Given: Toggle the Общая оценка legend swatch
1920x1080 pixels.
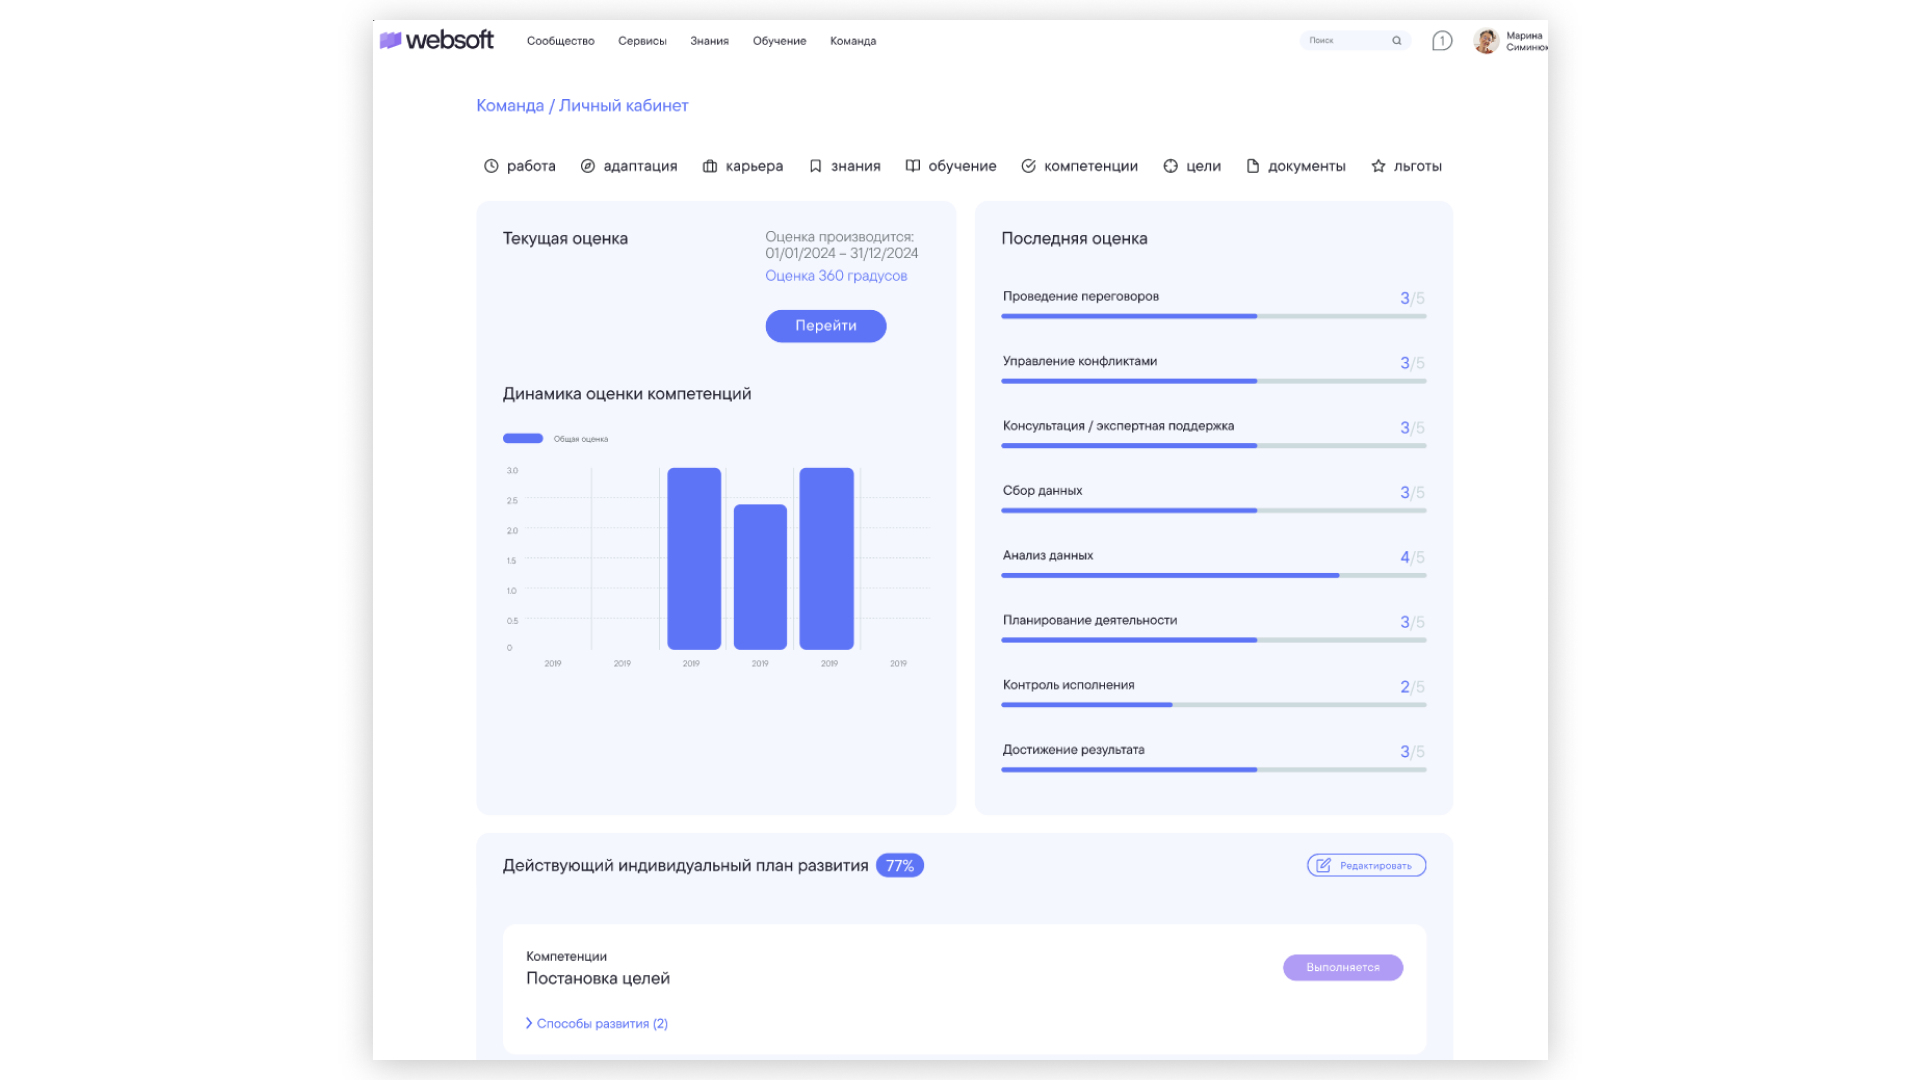Looking at the screenshot, I should [523, 438].
